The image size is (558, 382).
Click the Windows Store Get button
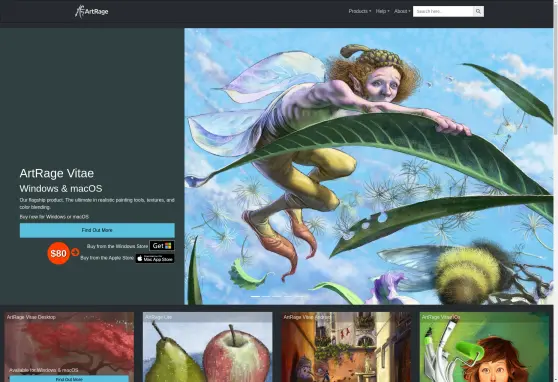162,246
